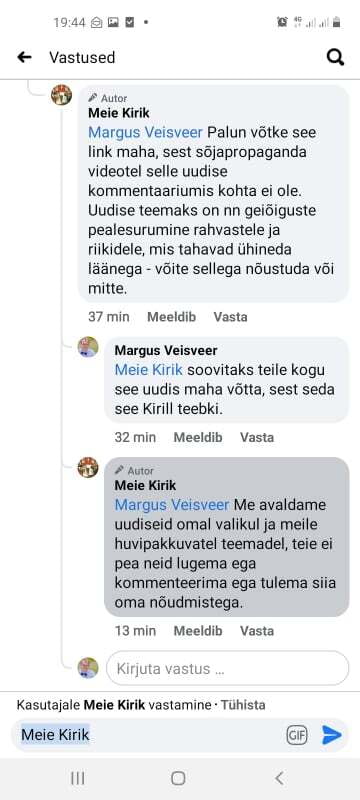Tap Android home navigation button
The width and height of the screenshot is (360, 800).
point(178,778)
